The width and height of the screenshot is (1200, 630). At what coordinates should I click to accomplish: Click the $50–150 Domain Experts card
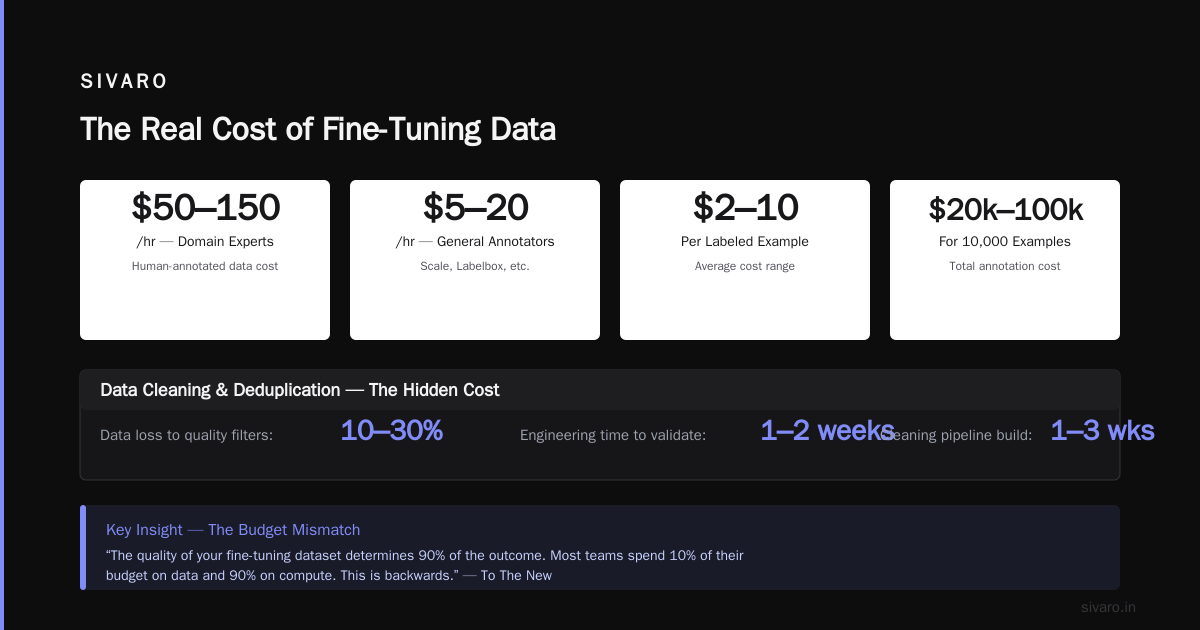[x=205, y=260]
